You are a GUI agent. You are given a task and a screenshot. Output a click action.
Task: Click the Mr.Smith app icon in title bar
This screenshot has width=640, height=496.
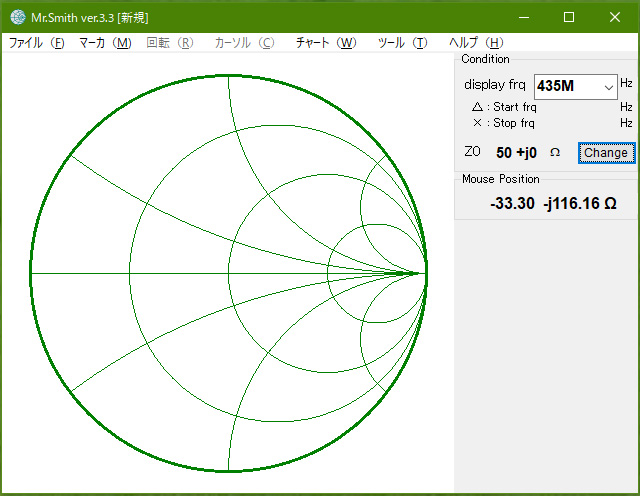(x=18, y=17)
